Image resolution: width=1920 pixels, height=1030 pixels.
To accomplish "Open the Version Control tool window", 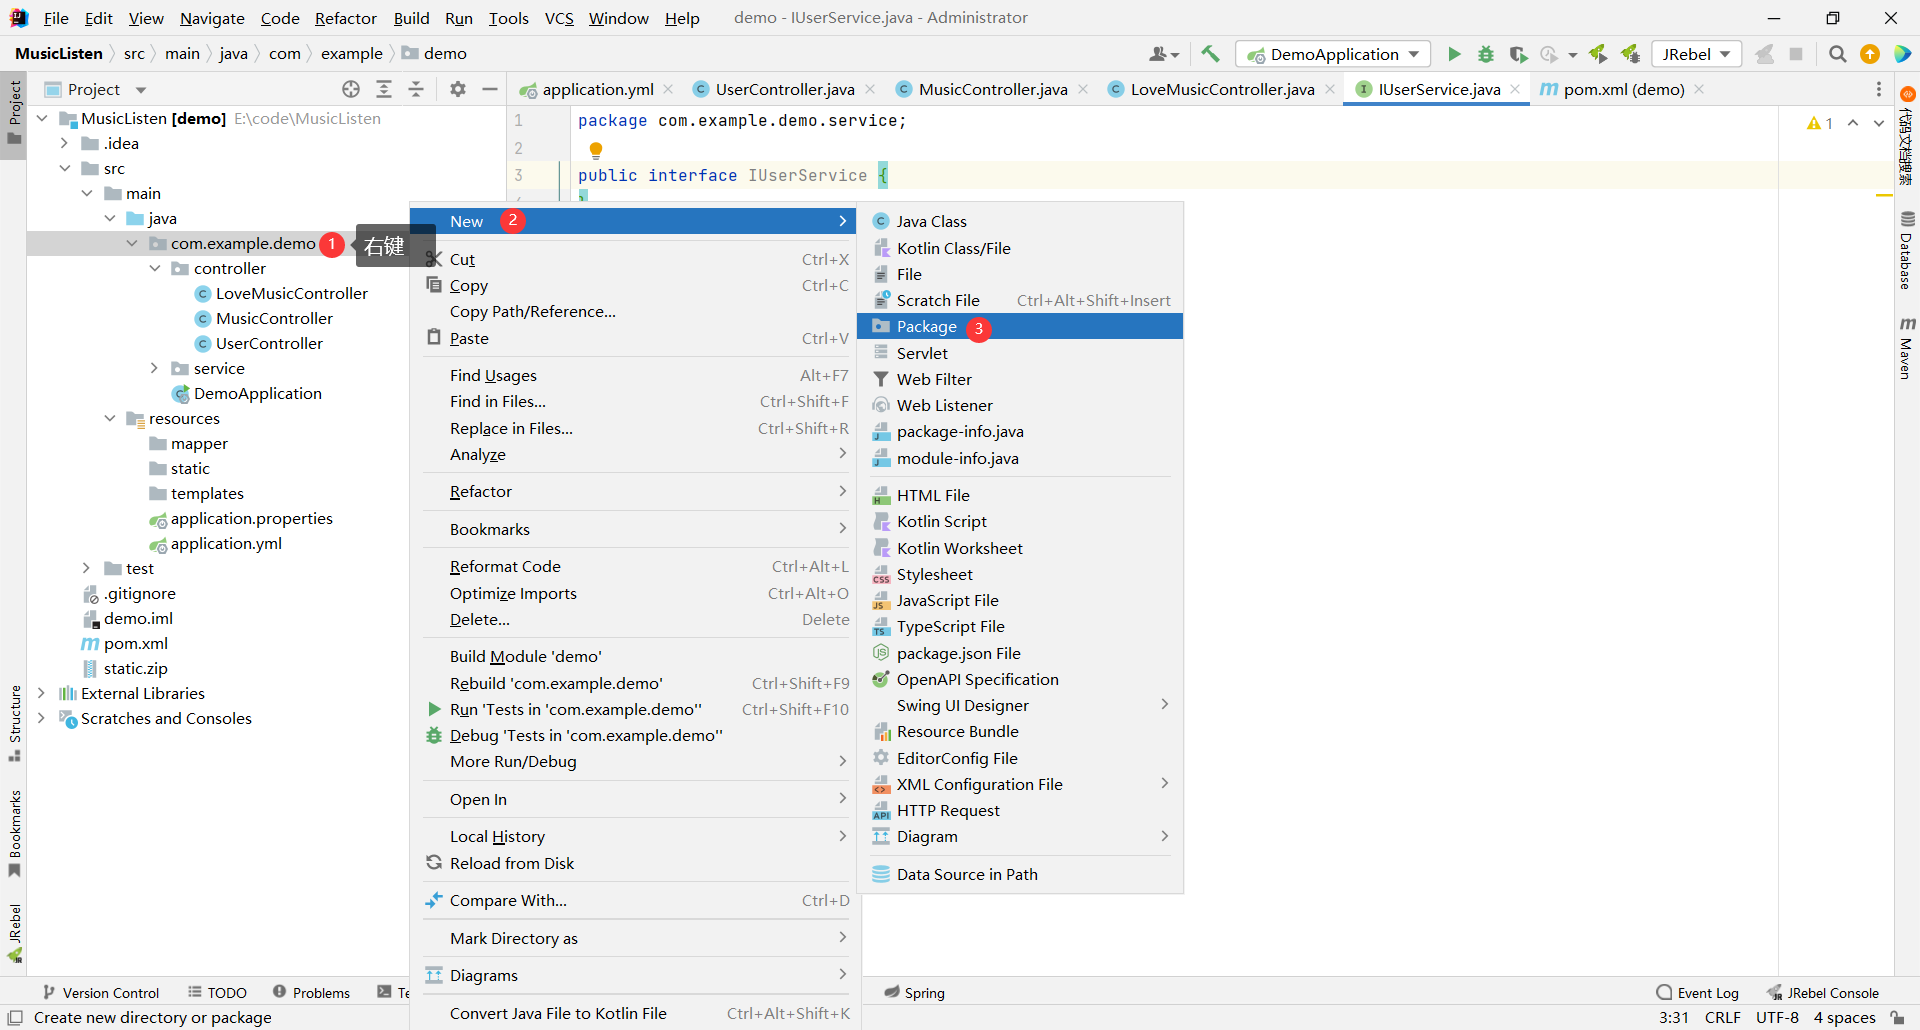I will click(101, 993).
